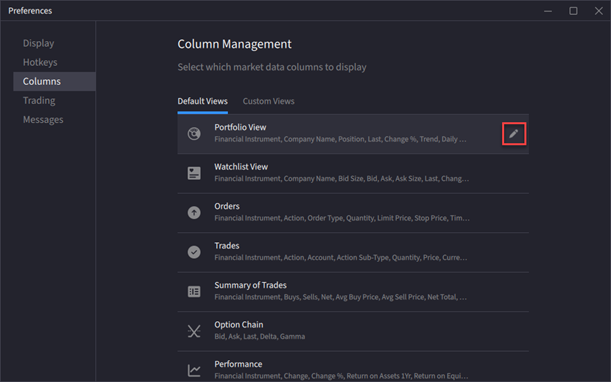Select the Summary of Trades title
This screenshot has width=611, height=382.
point(250,285)
